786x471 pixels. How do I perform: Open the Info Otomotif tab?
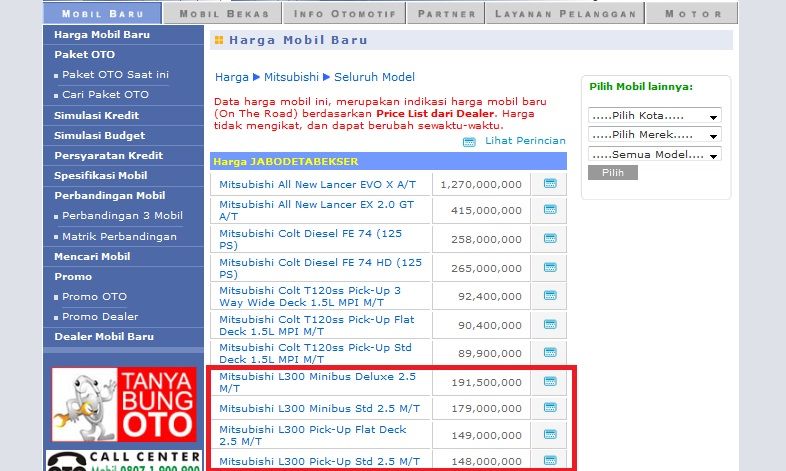click(x=345, y=14)
